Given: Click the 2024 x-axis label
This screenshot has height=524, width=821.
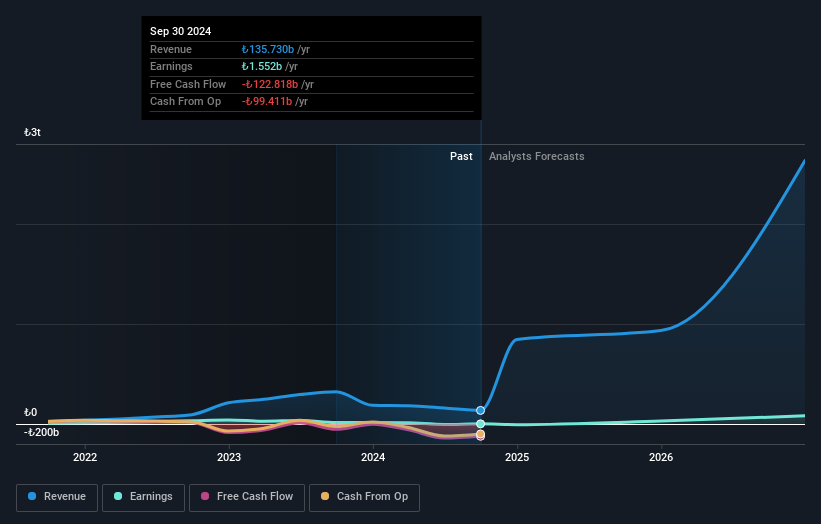Looking at the screenshot, I should click(373, 458).
